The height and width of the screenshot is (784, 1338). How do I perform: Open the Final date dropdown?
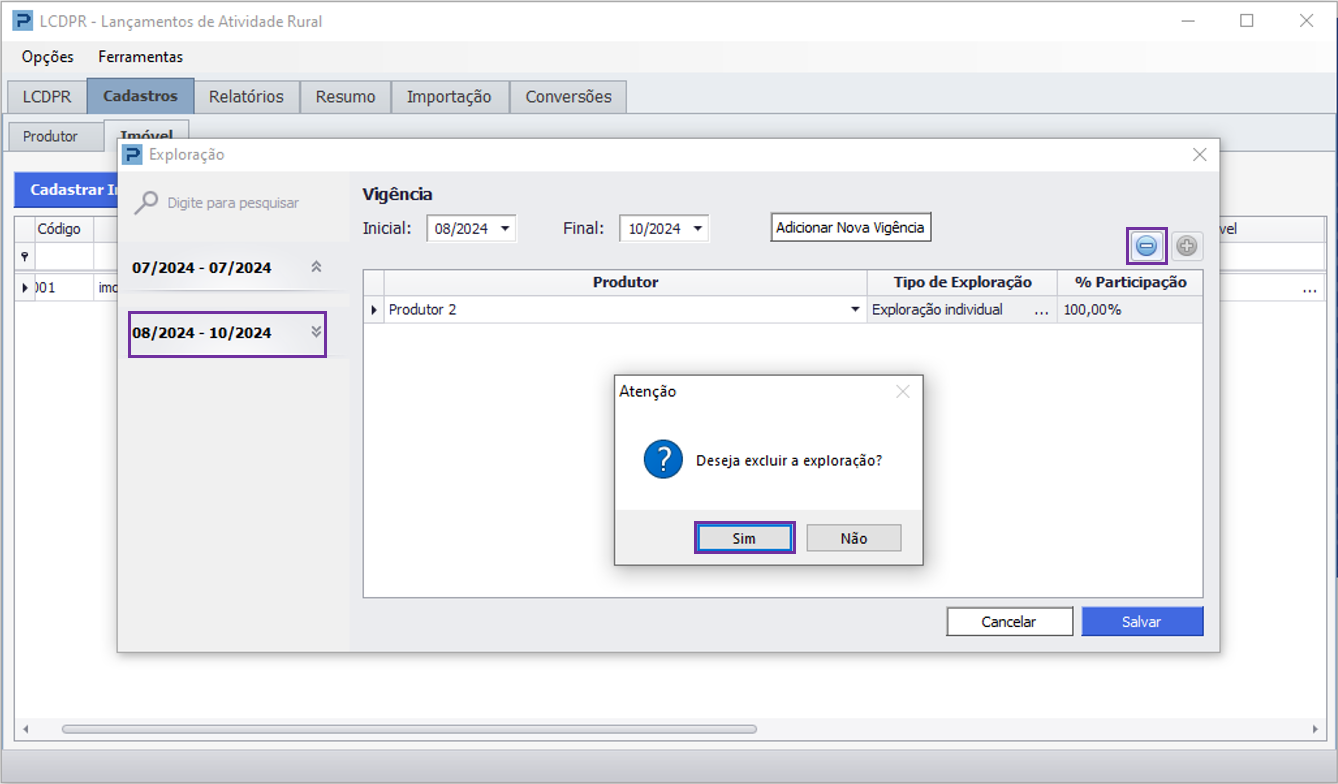coord(698,228)
